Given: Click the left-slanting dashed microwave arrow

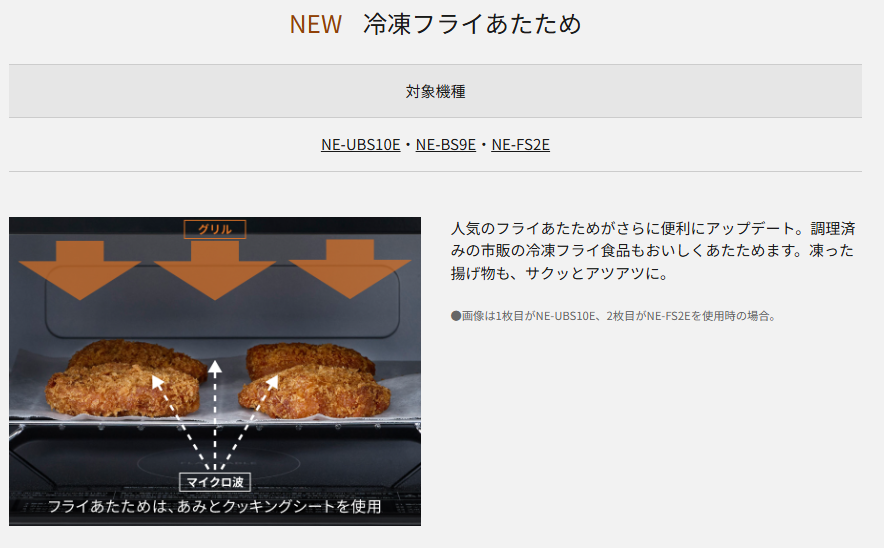Looking at the screenshot, I should pos(179,422).
